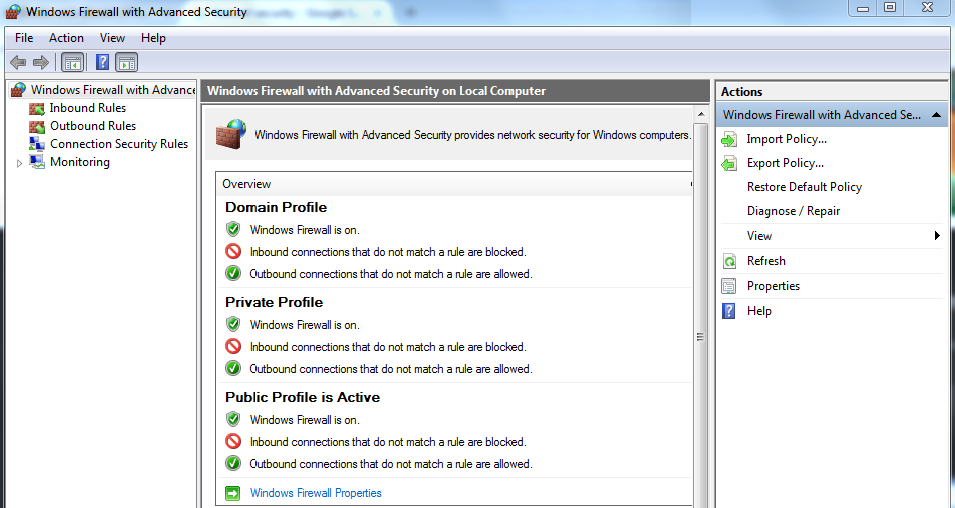Image resolution: width=955 pixels, height=508 pixels.
Task: Click the blue Help toolbar icon
Action: [102, 62]
